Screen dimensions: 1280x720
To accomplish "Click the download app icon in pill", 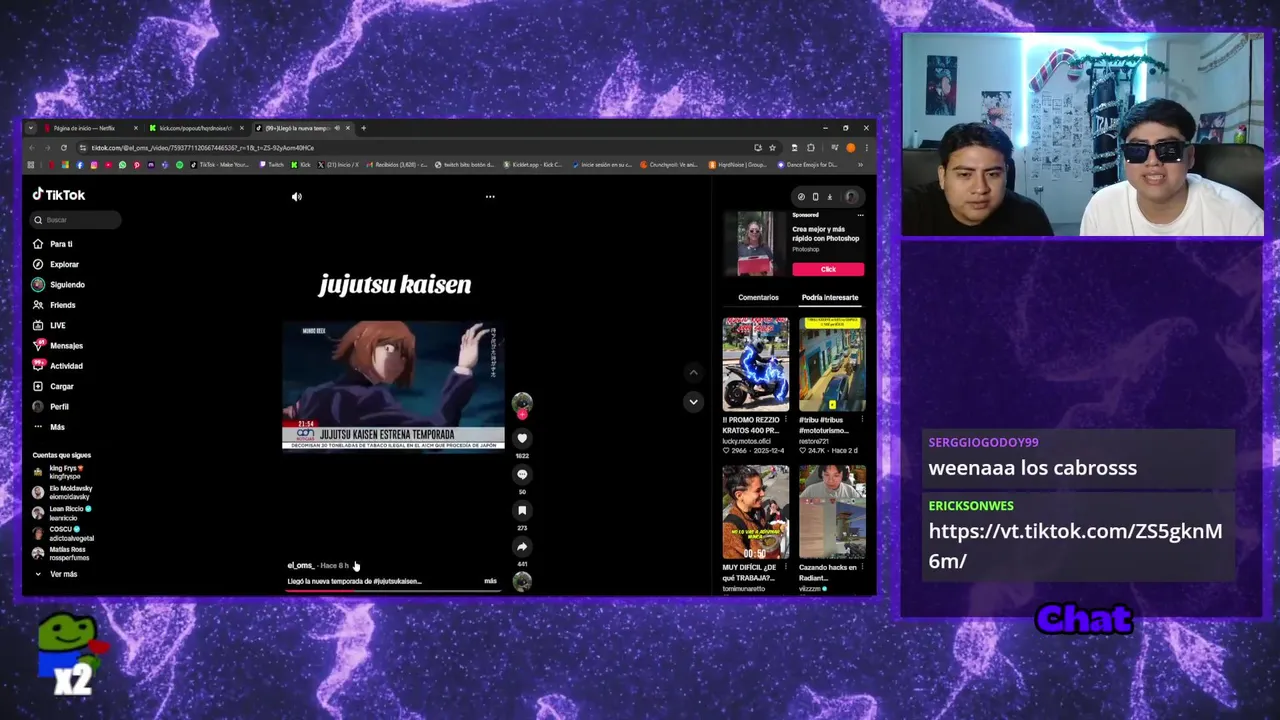I will pyautogui.click(x=829, y=197).
